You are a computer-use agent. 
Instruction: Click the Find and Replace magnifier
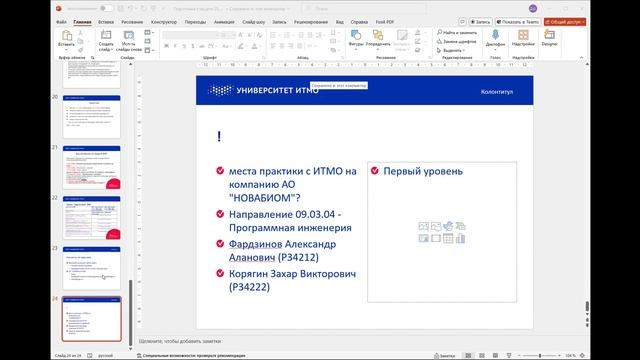coord(440,32)
